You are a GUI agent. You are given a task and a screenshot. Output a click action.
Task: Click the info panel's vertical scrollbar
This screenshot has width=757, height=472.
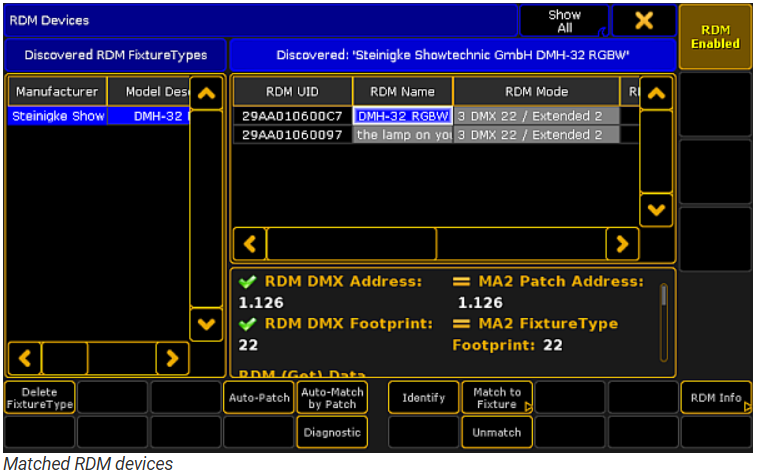[664, 322]
